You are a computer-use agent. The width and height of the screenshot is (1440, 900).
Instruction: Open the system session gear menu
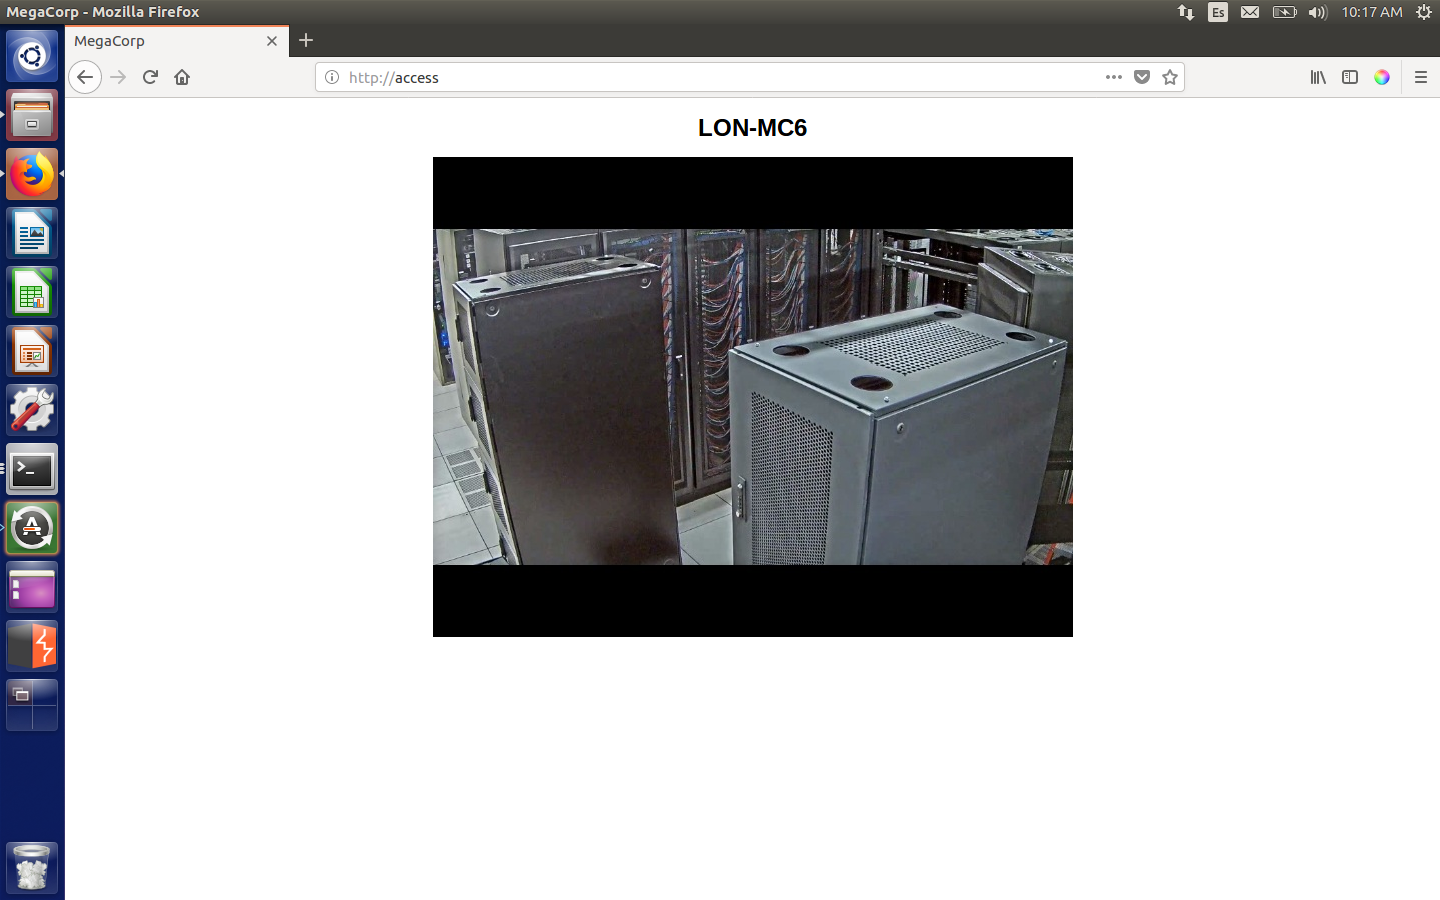[x=1424, y=12]
